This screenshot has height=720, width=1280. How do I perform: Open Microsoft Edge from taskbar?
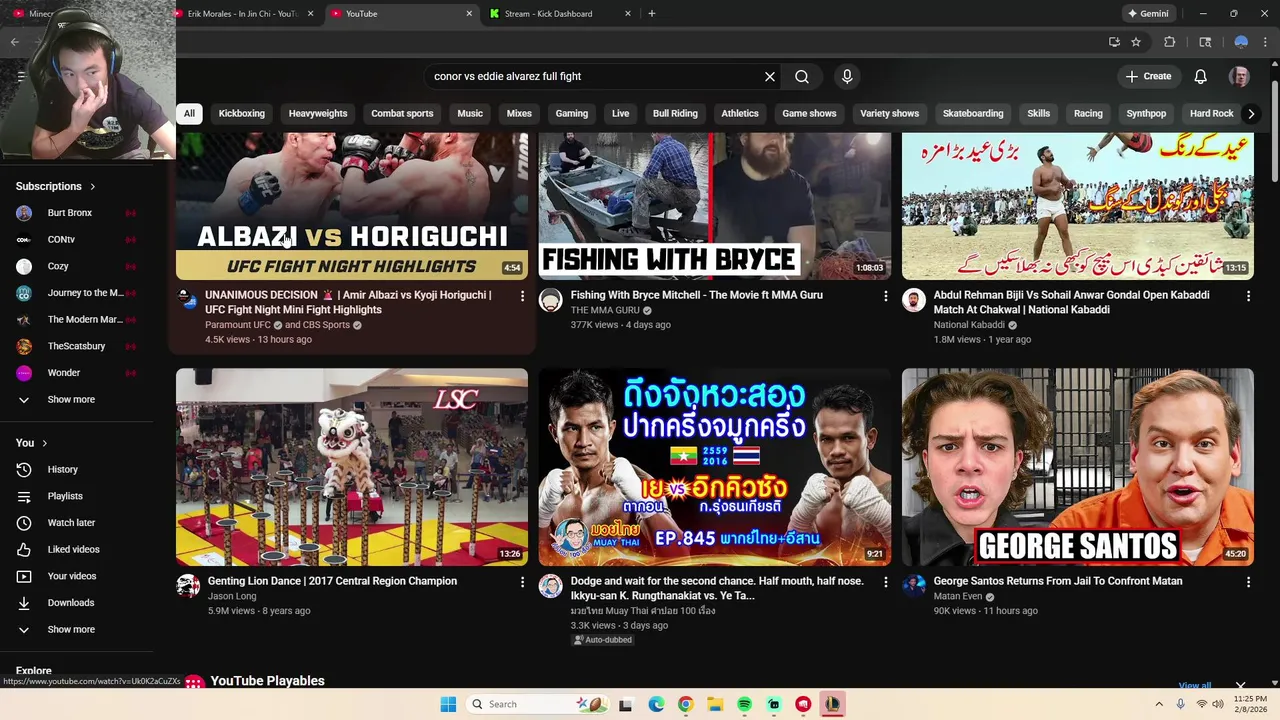pyautogui.click(x=656, y=704)
